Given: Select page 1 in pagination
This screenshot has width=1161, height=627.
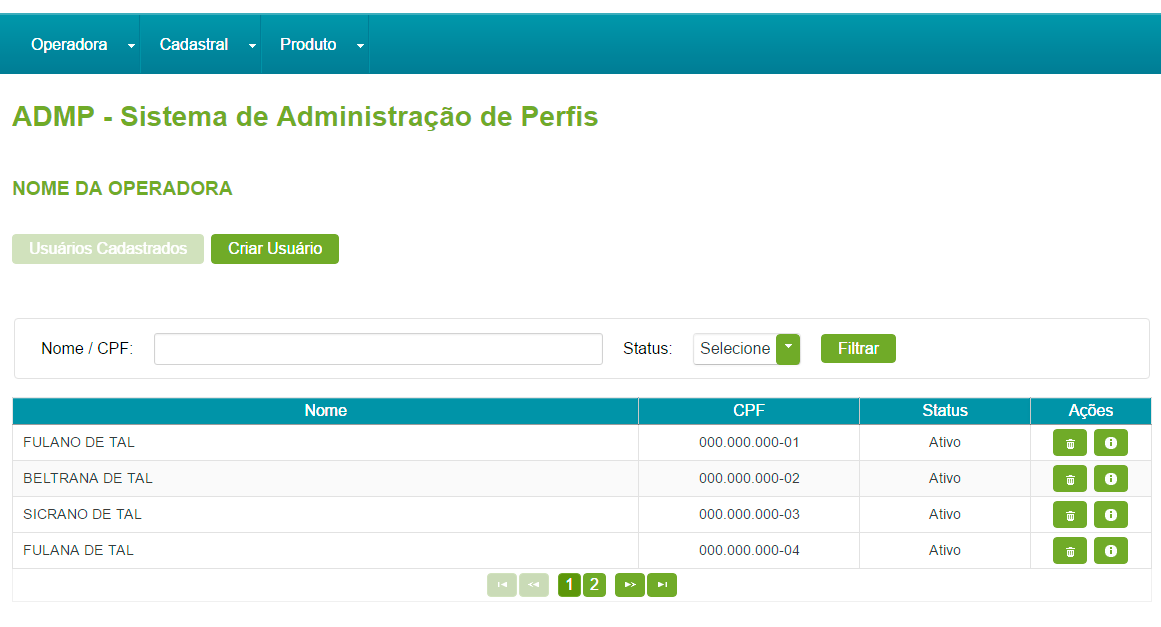Looking at the screenshot, I should point(568,584).
